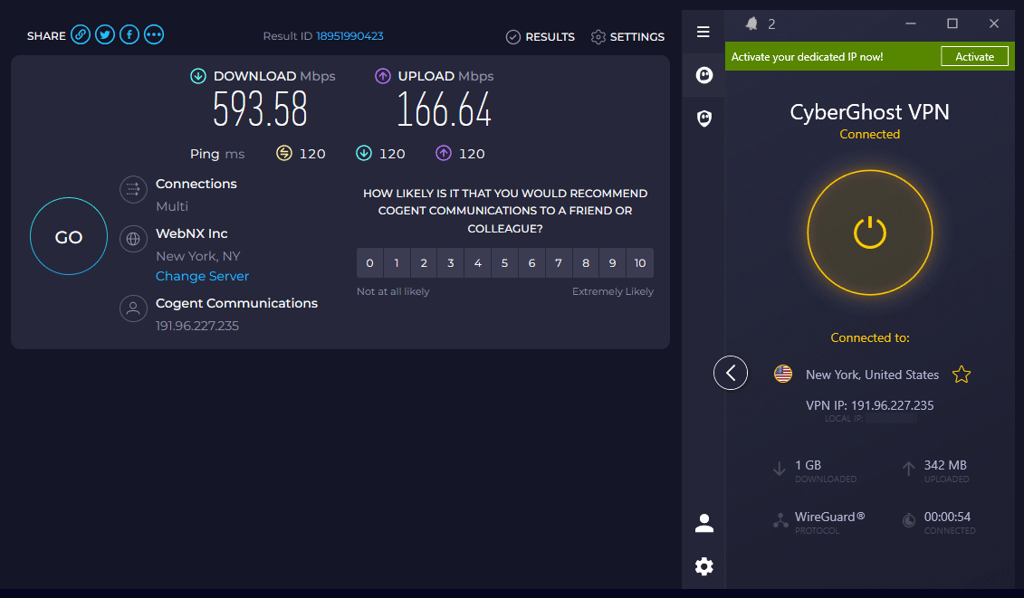Maximize the CyberGhost window
Image resolution: width=1024 pixels, height=598 pixels.
click(952, 24)
